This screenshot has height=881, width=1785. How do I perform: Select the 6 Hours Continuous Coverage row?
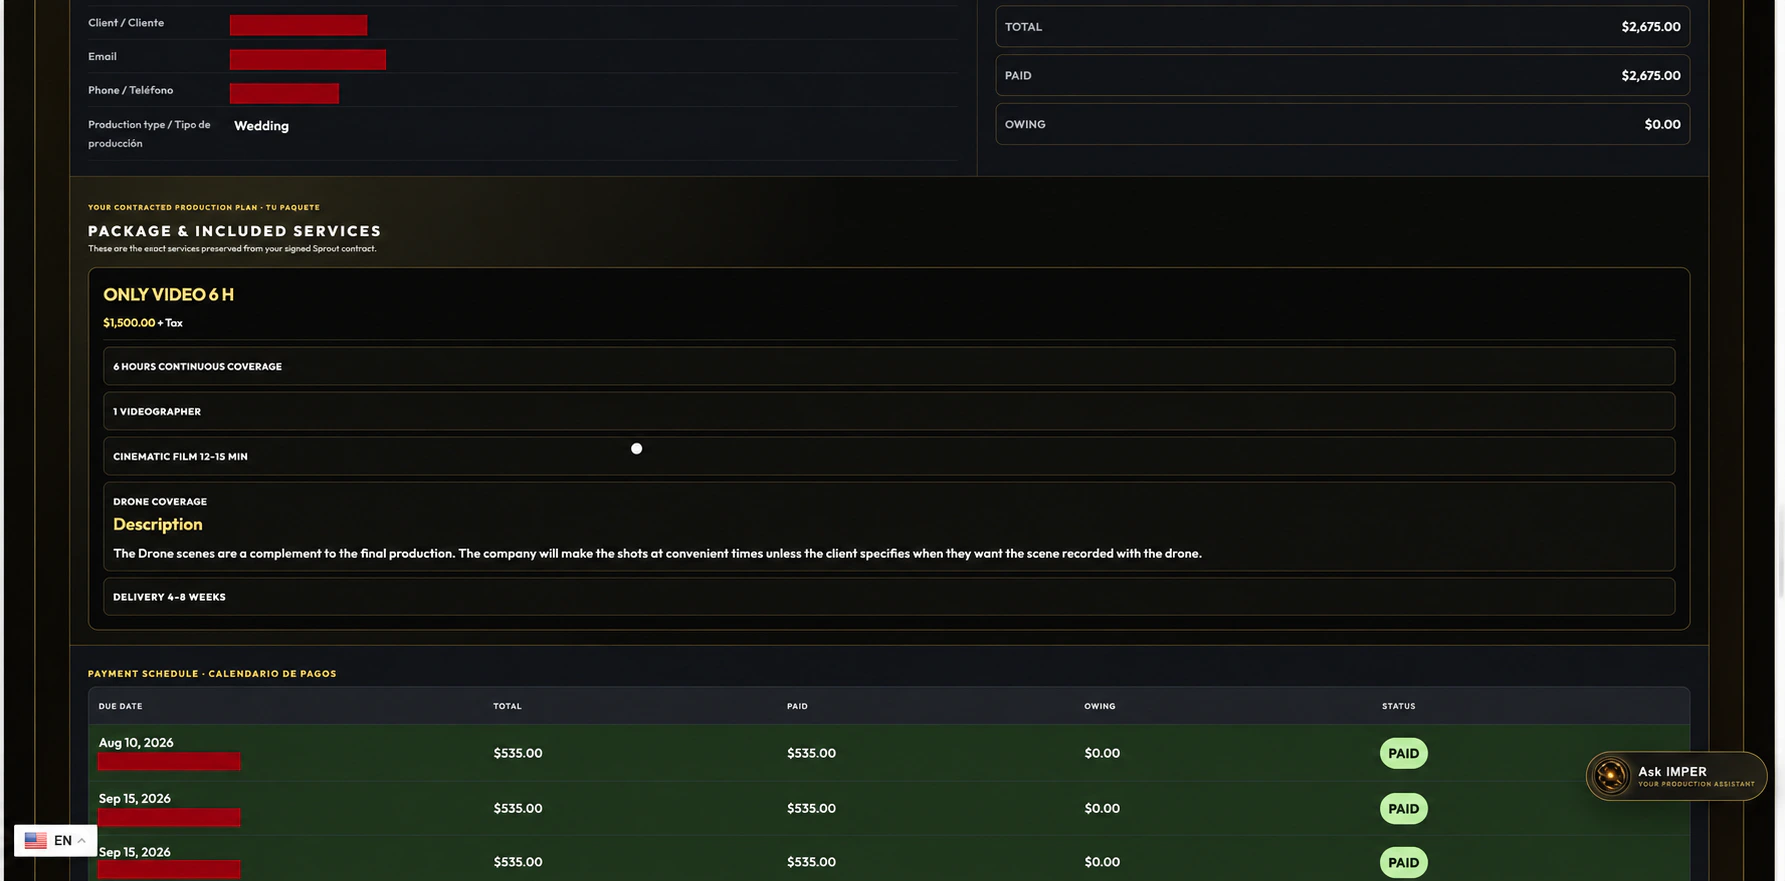point(889,366)
